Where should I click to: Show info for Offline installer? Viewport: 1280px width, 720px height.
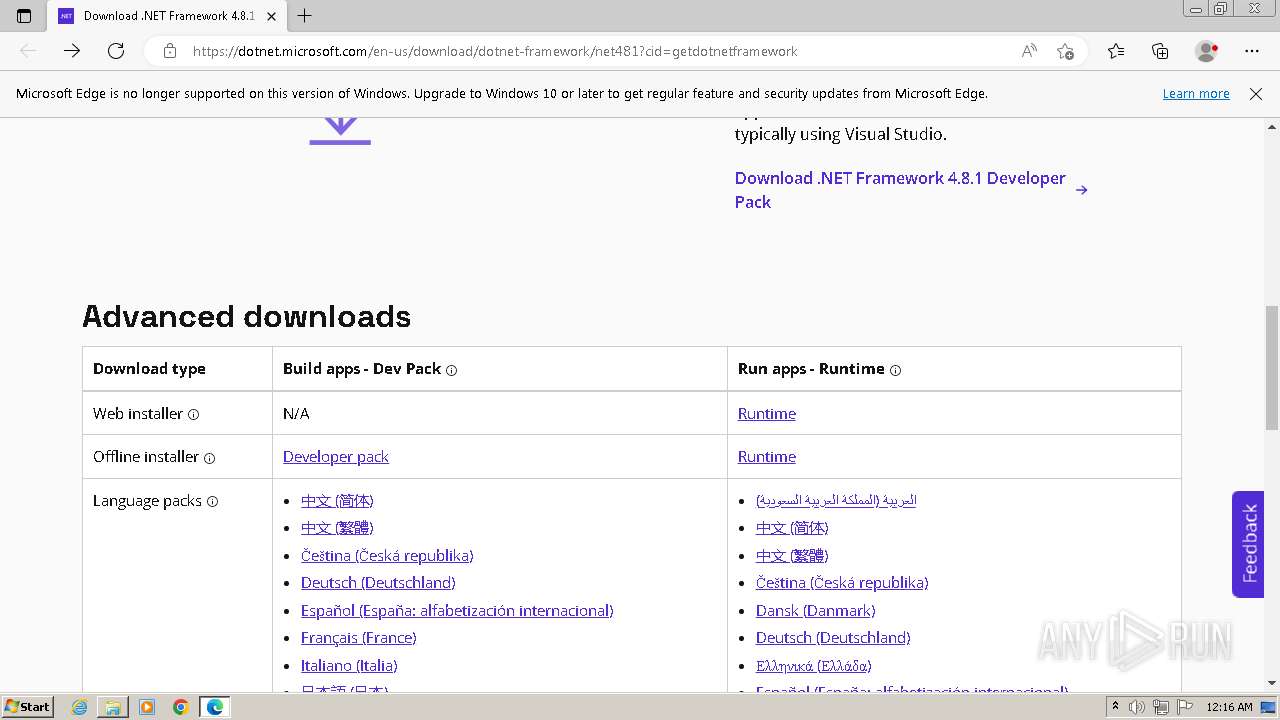point(209,458)
